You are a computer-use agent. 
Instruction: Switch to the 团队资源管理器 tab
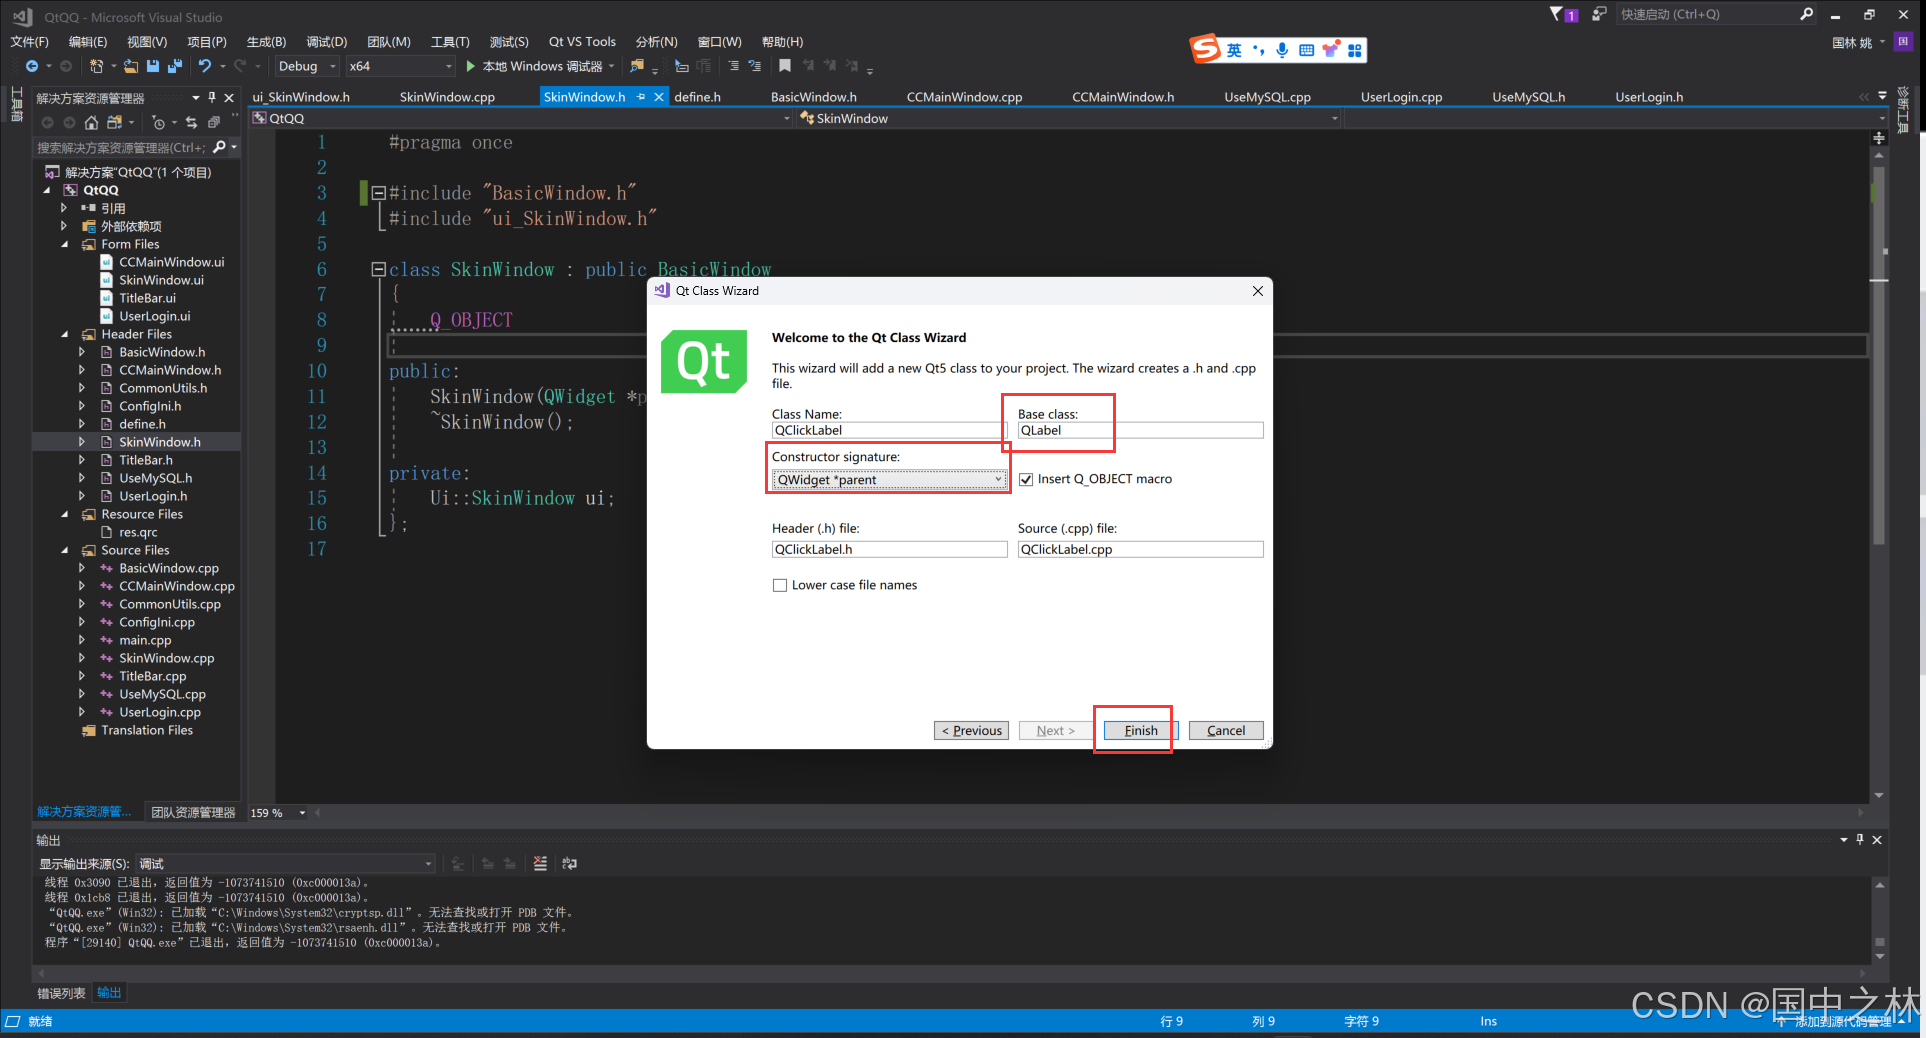(x=193, y=812)
